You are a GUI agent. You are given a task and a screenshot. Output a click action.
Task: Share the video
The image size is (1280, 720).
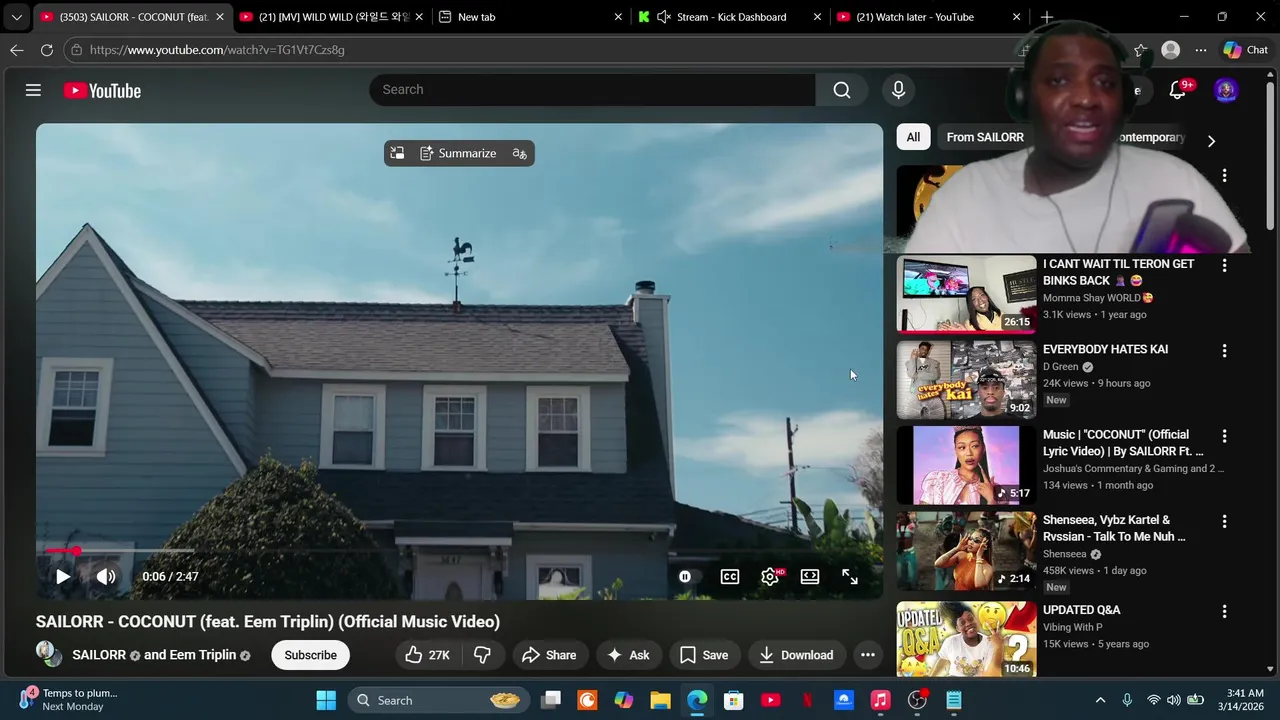549,655
